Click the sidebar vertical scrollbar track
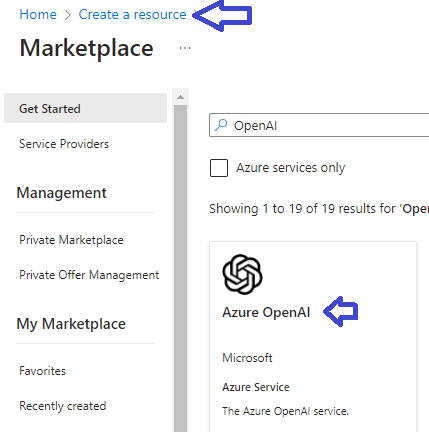429x432 pixels. click(x=180, y=268)
